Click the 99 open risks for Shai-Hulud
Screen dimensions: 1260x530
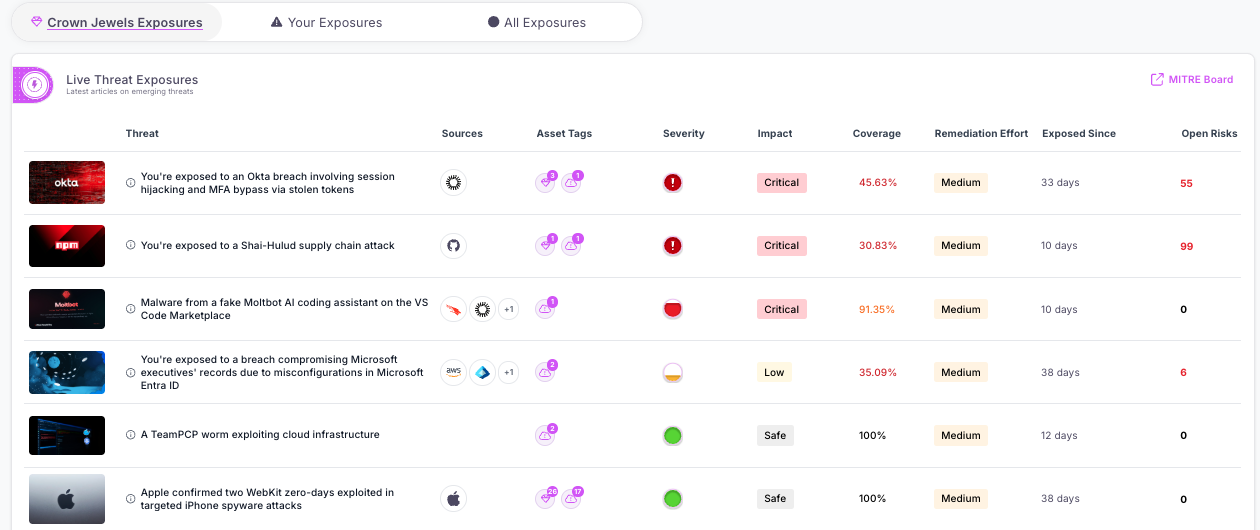click(x=1186, y=246)
